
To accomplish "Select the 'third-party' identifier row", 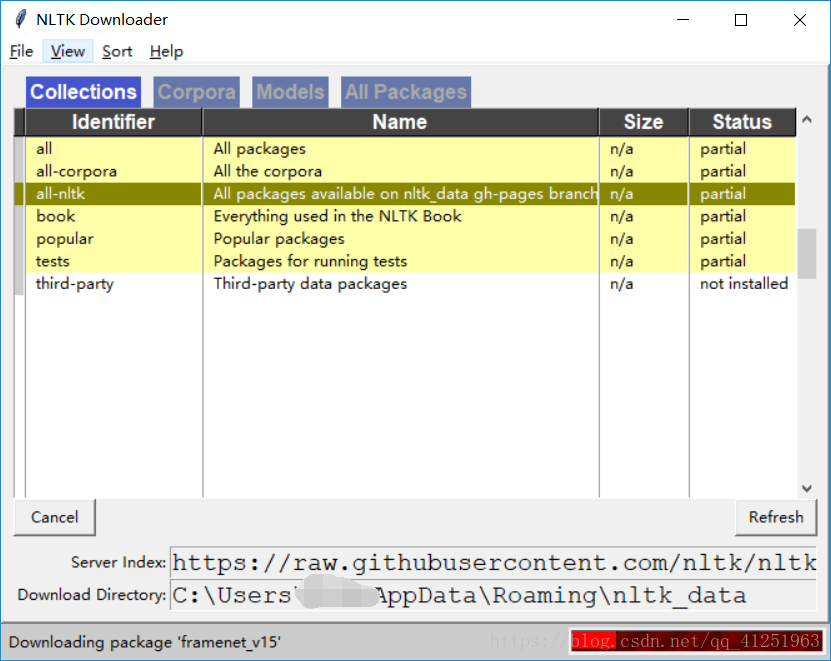I will pyautogui.click(x=113, y=284).
